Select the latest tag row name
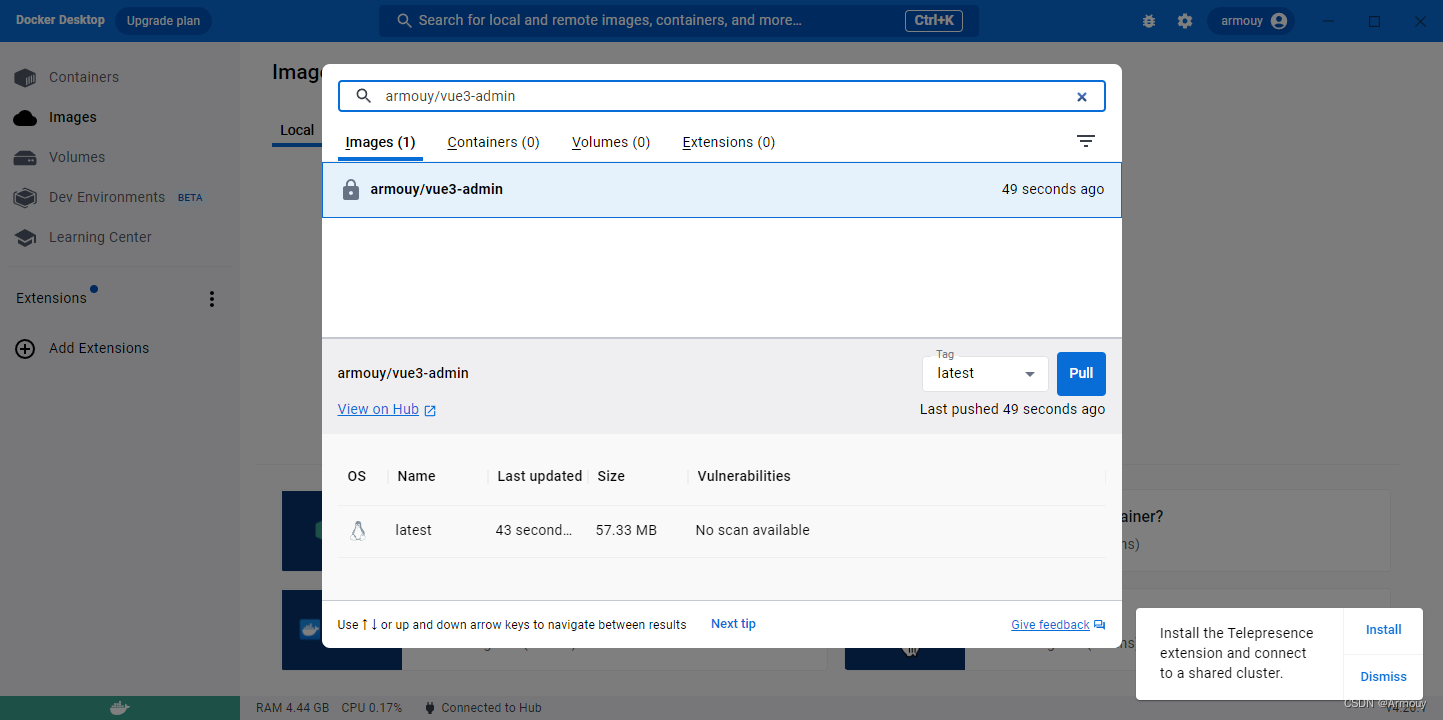Viewport: 1443px width, 720px height. coord(413,530)
